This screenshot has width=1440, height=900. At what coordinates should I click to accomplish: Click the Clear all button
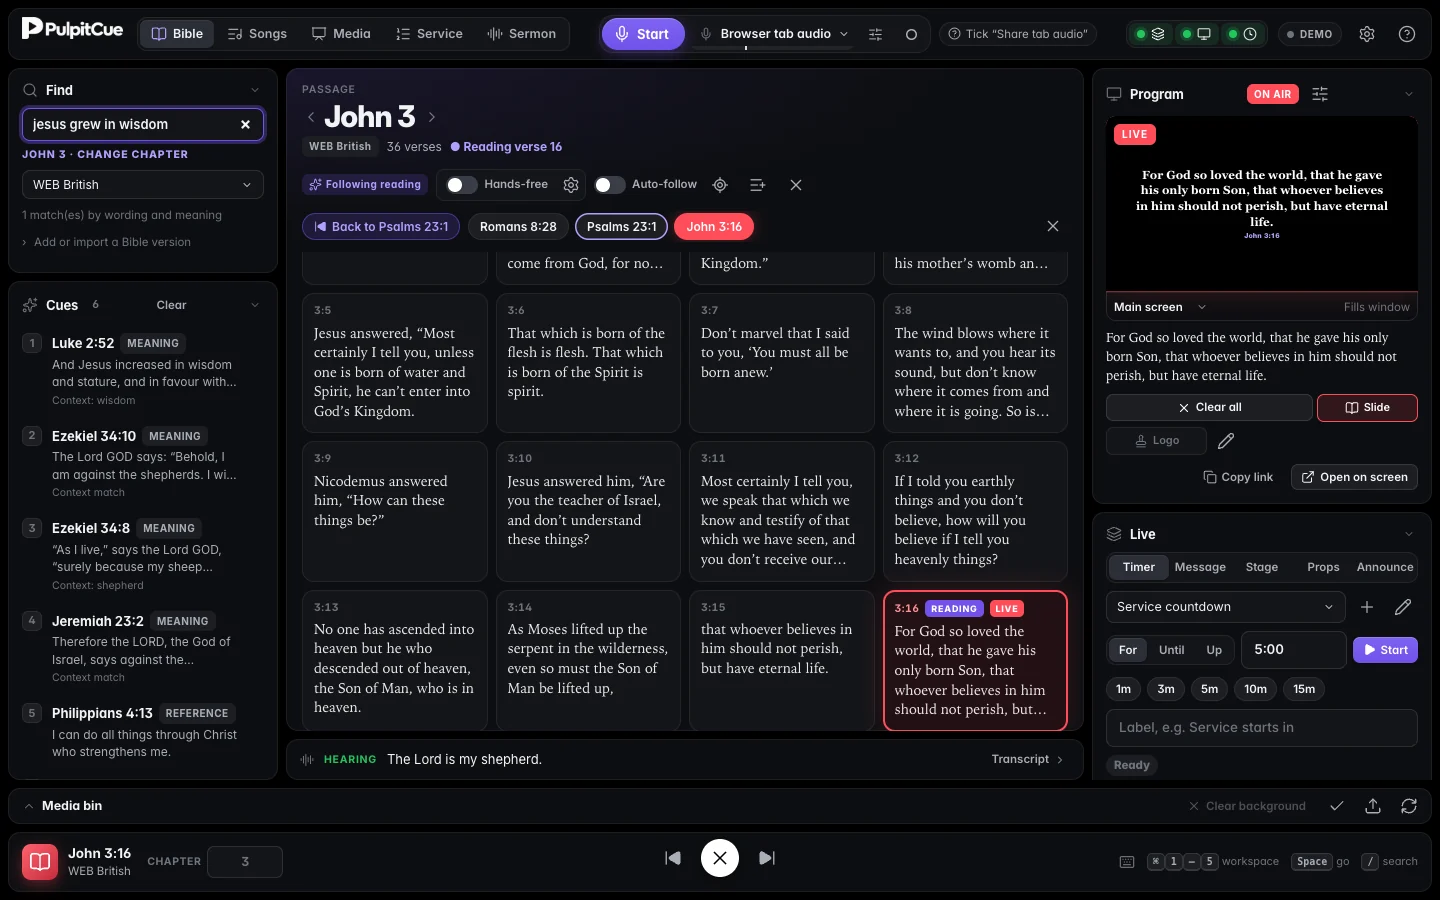(x=1209, y=408)
